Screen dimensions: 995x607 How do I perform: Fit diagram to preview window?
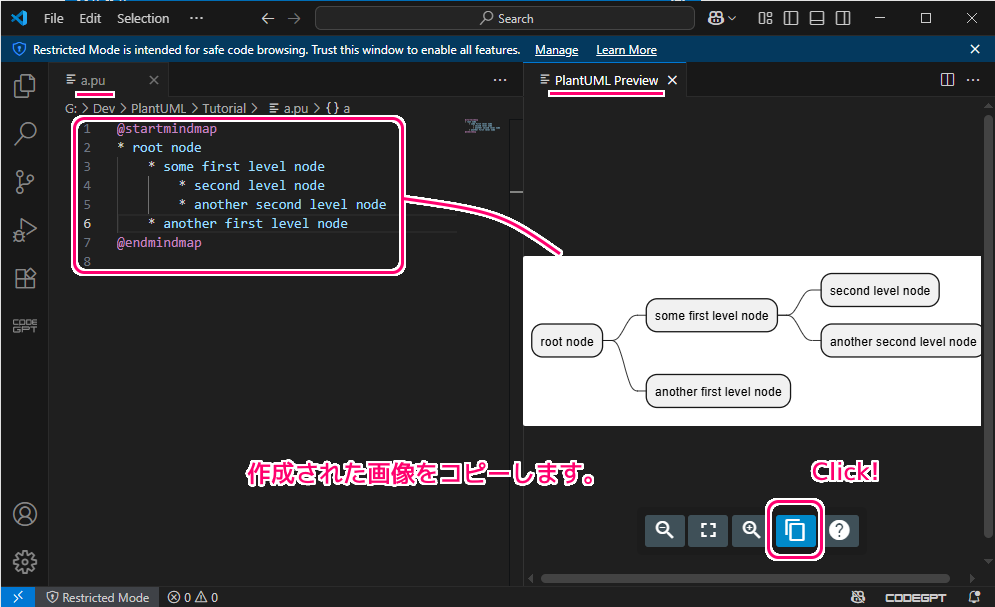(x=708, y=530)
